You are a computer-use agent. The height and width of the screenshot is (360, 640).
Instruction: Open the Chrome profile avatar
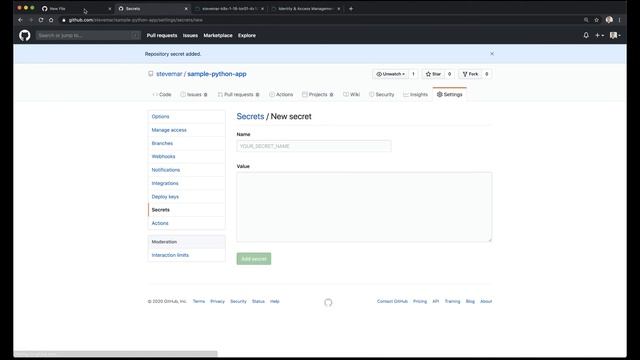(x=609, y=20)
